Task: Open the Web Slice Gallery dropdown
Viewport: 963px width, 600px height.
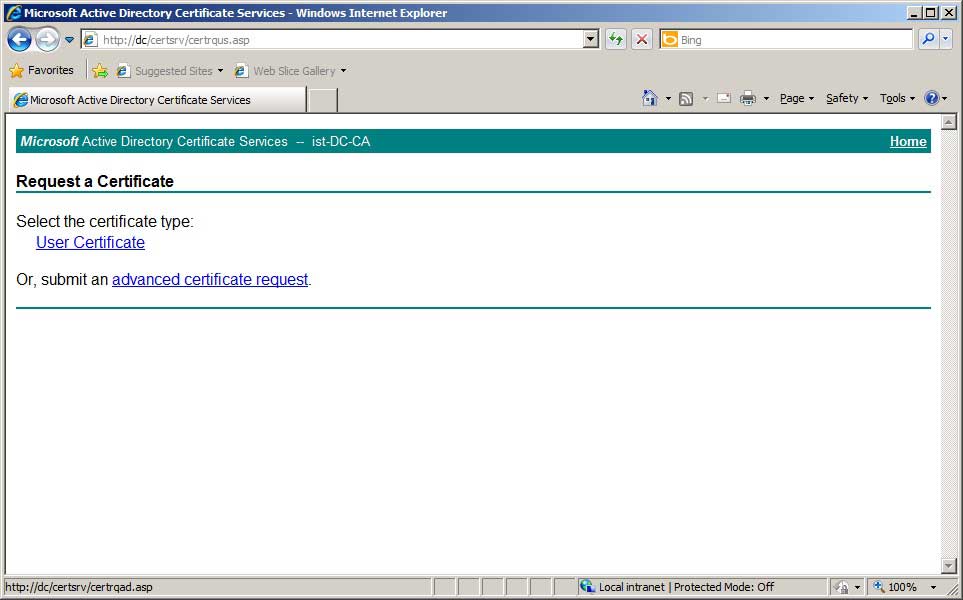Action: 343,71
